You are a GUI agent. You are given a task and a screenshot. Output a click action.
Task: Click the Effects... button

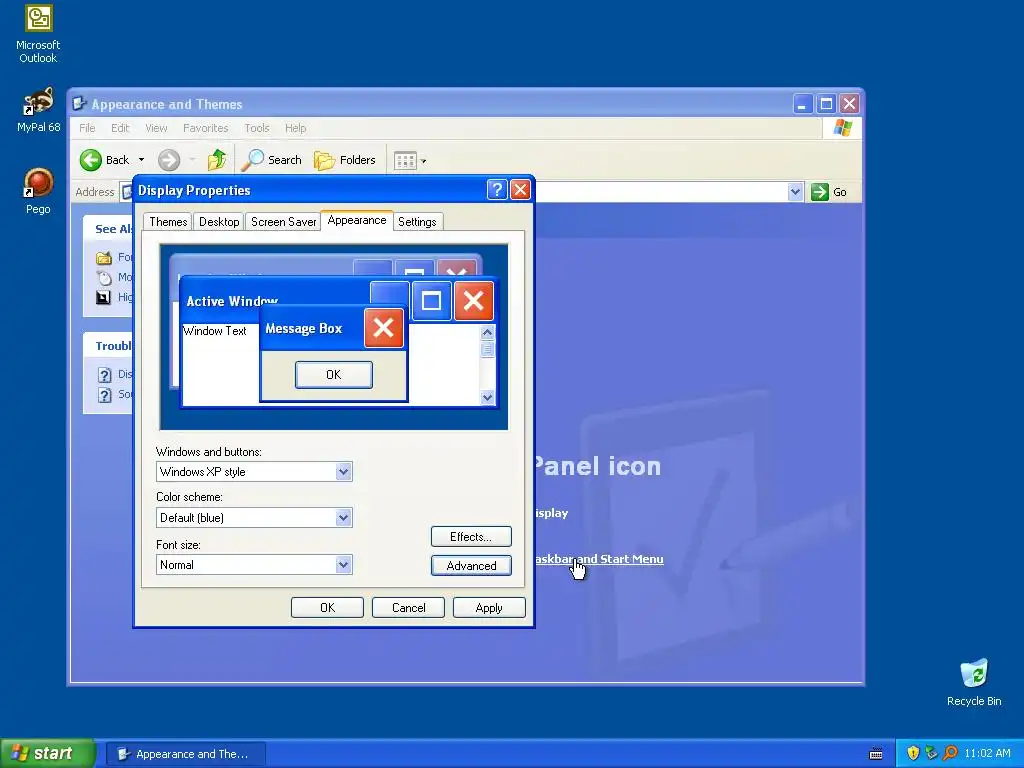pos(471,537)
